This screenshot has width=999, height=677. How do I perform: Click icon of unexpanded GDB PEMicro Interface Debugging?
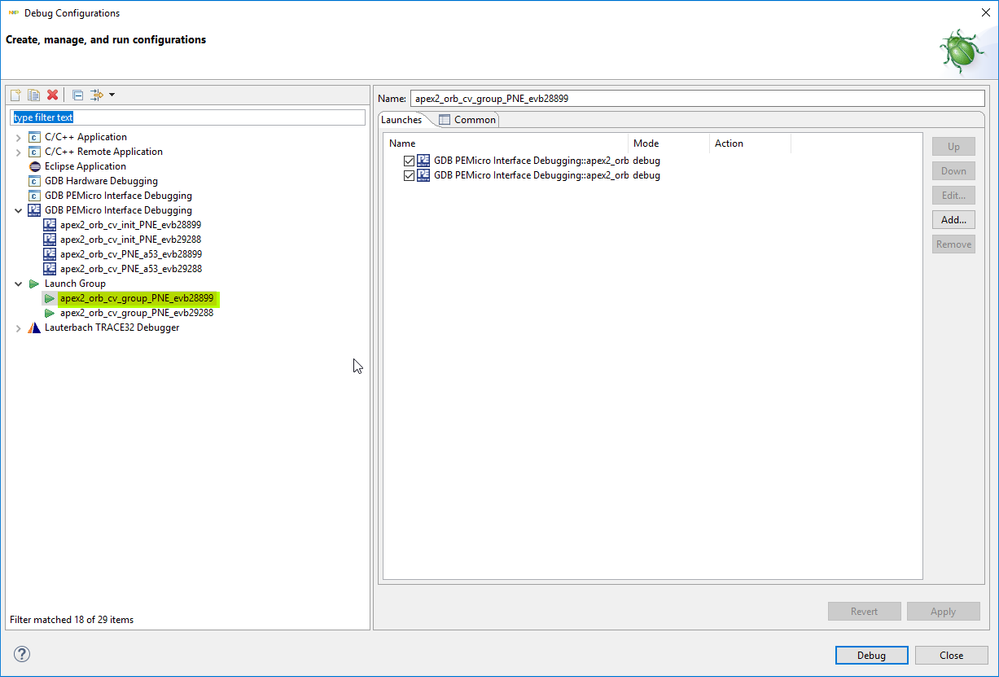point(34,196)
